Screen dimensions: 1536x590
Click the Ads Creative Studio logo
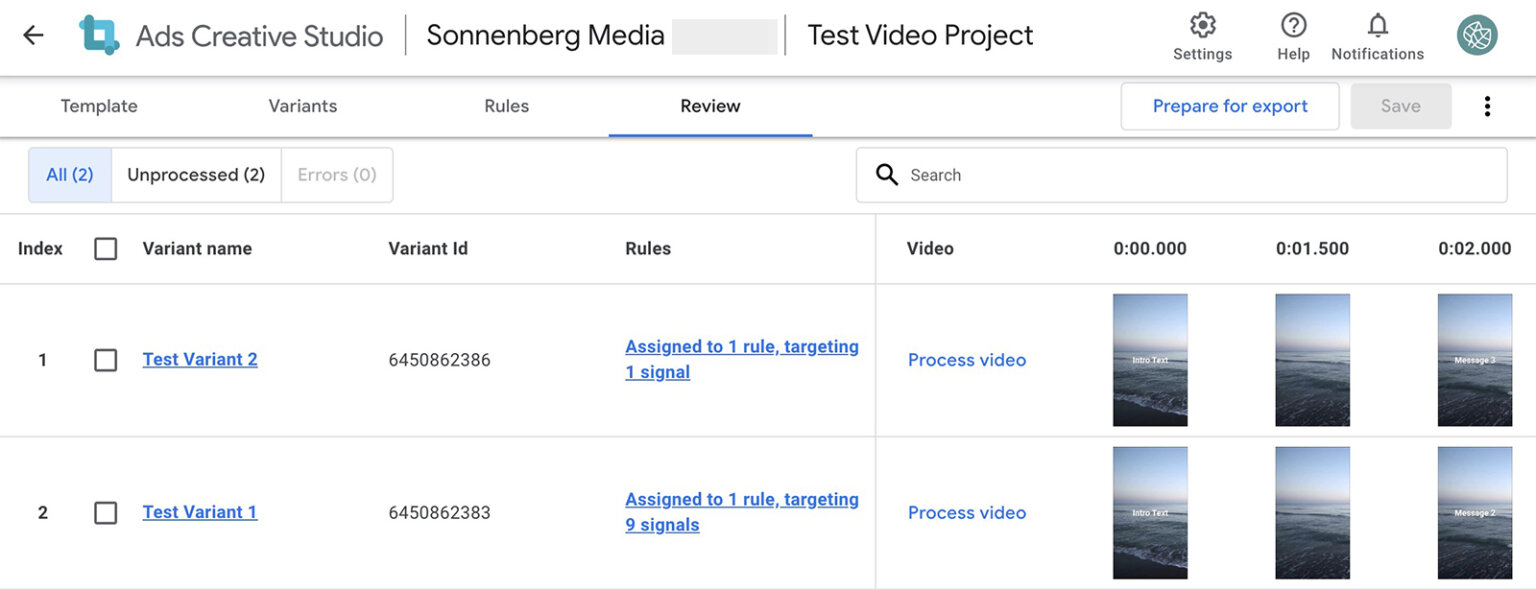pyautogui.click(x=97, y=34)
